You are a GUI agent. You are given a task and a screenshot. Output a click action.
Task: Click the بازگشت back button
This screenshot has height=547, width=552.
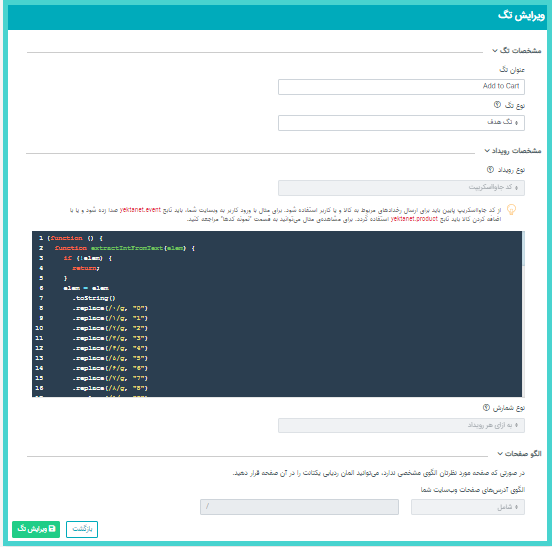pos(82,529)
